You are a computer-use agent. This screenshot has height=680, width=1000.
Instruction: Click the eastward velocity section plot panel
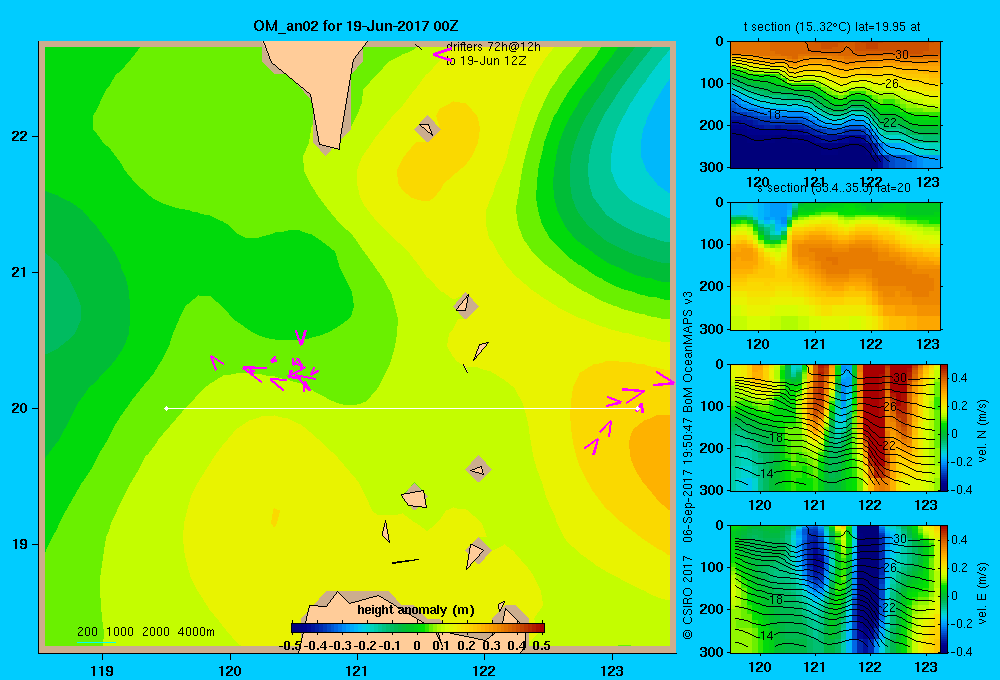coord(835,589)
